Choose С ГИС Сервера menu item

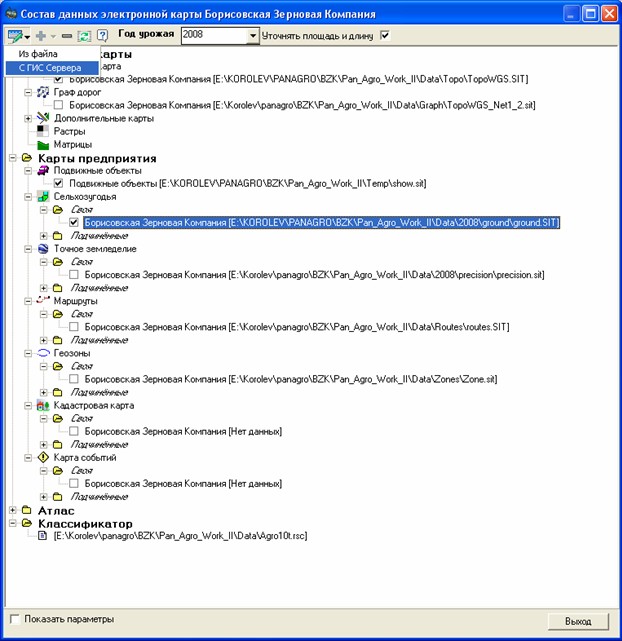click(50, 67)
